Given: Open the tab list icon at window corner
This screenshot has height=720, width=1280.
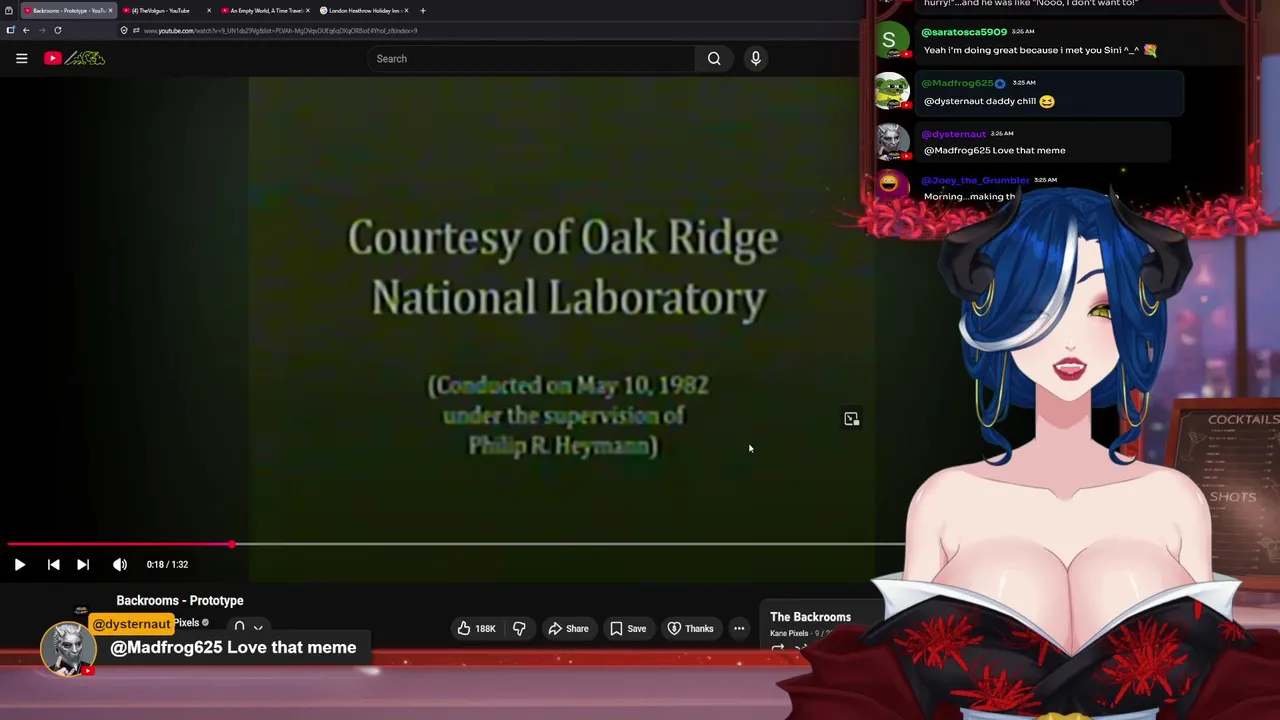Looking at the screenshot, I should click(9, 10).
